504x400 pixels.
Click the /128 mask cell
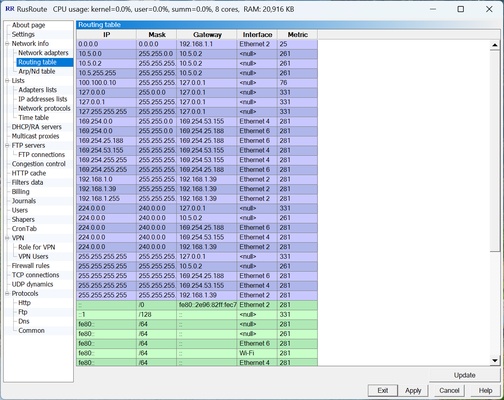coord(157,315)
